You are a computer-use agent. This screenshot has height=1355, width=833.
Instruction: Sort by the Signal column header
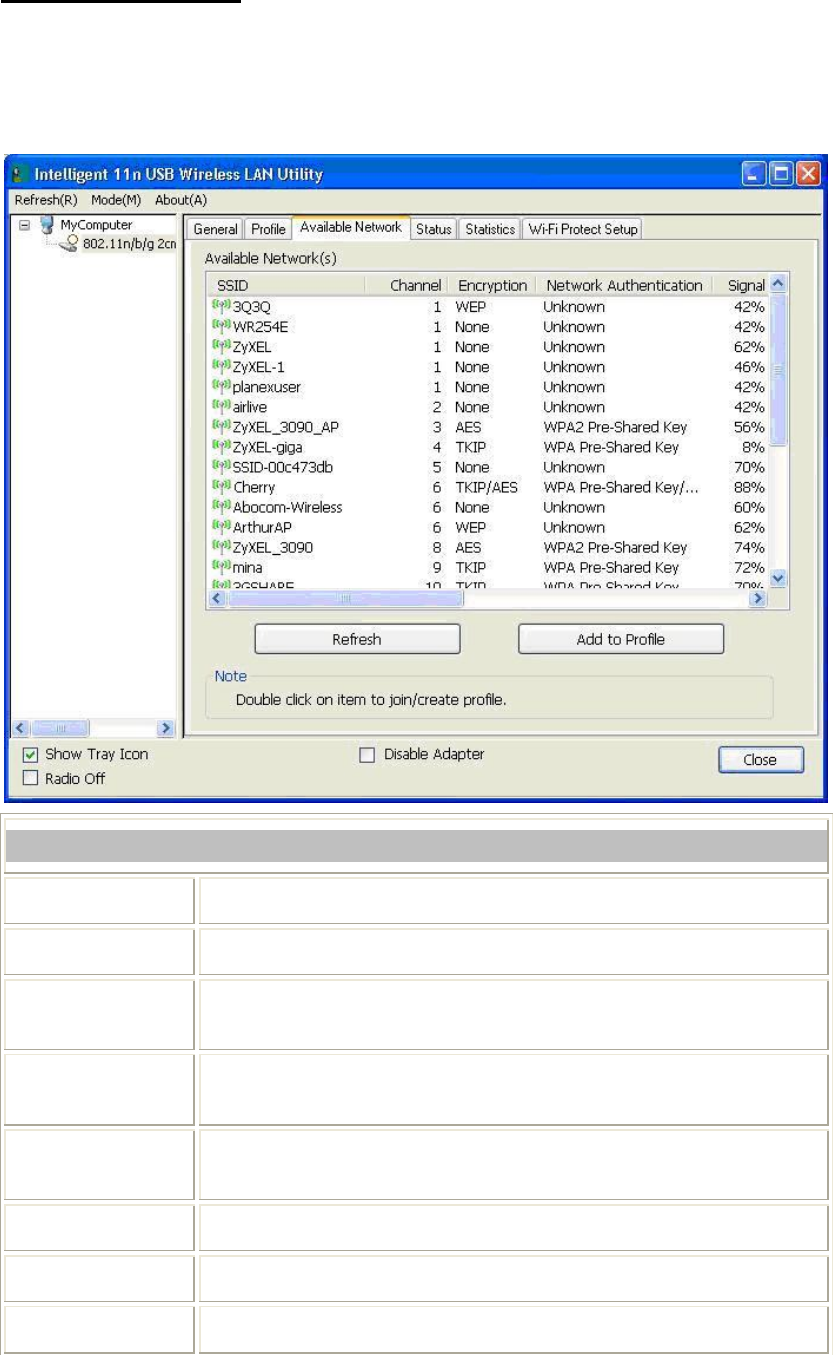[x=741, y=285]
